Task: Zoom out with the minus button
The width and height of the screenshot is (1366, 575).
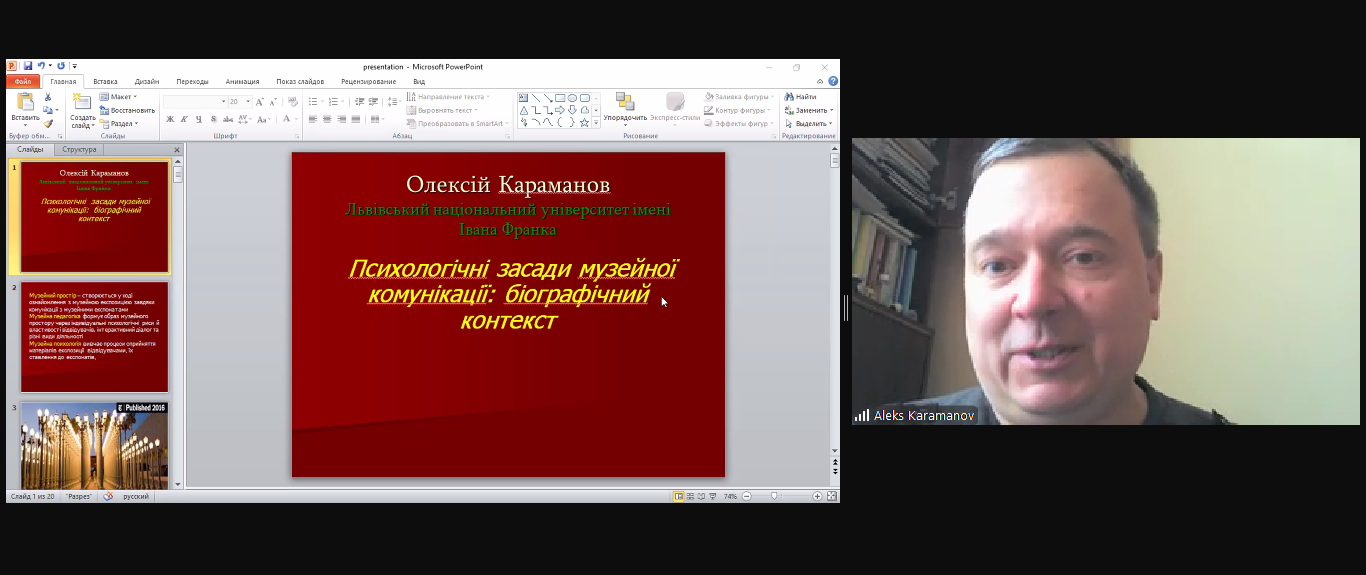Action: (746, 496)
